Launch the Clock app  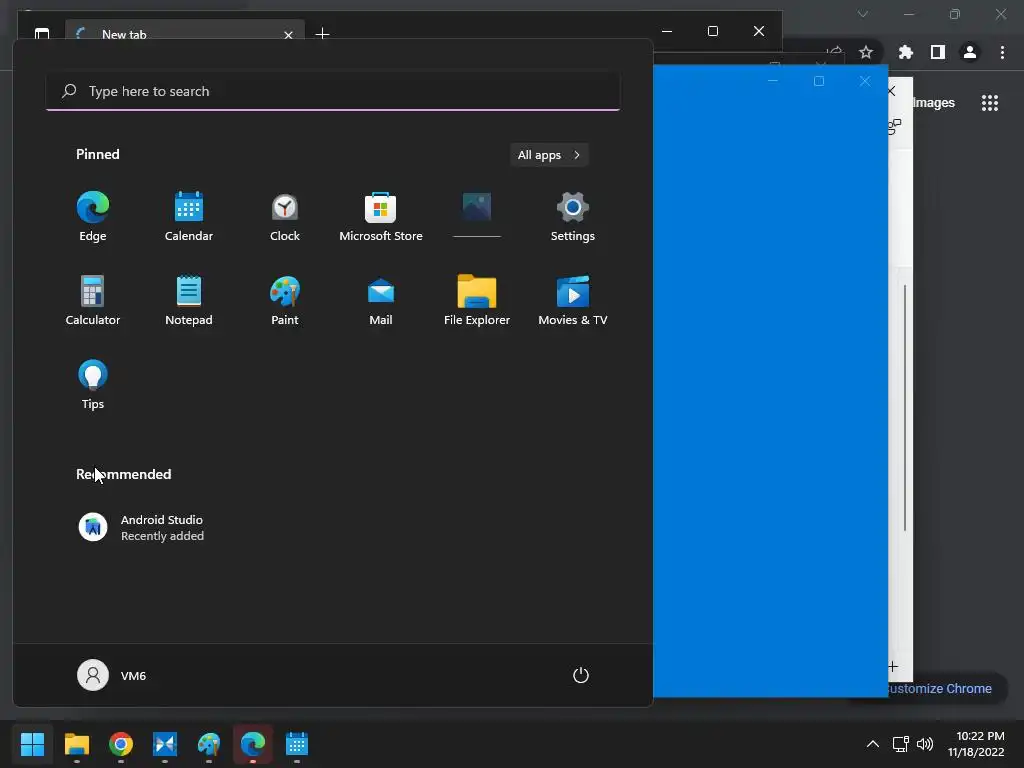[285, 217]
